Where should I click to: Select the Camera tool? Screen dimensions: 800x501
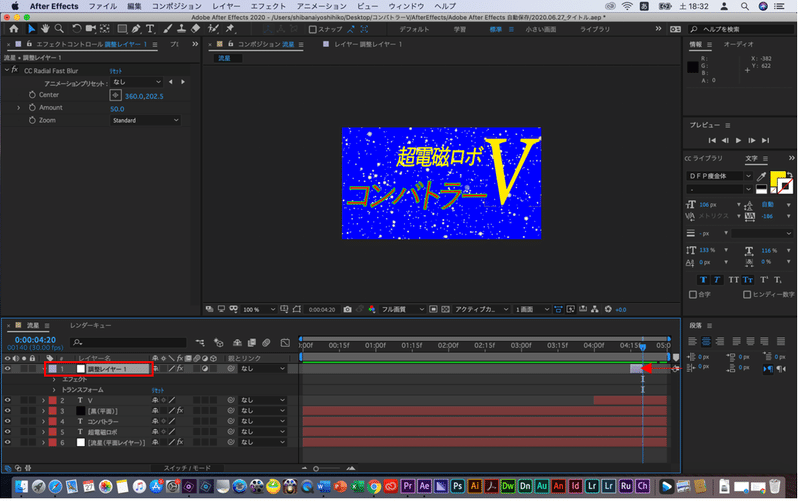coord(91,29)
